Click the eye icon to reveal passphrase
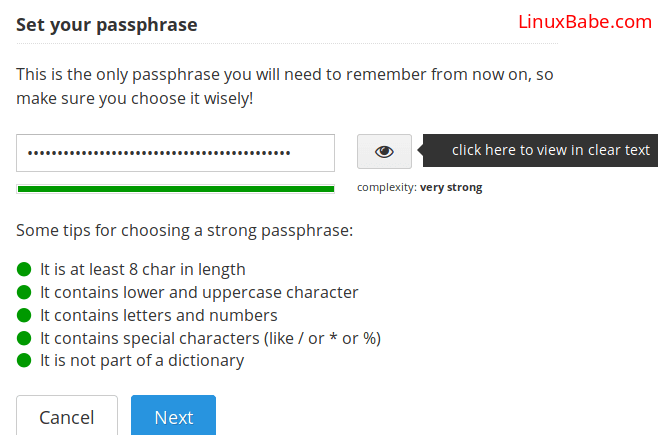Viewport: 658px width, 435px height. point(384,152)
